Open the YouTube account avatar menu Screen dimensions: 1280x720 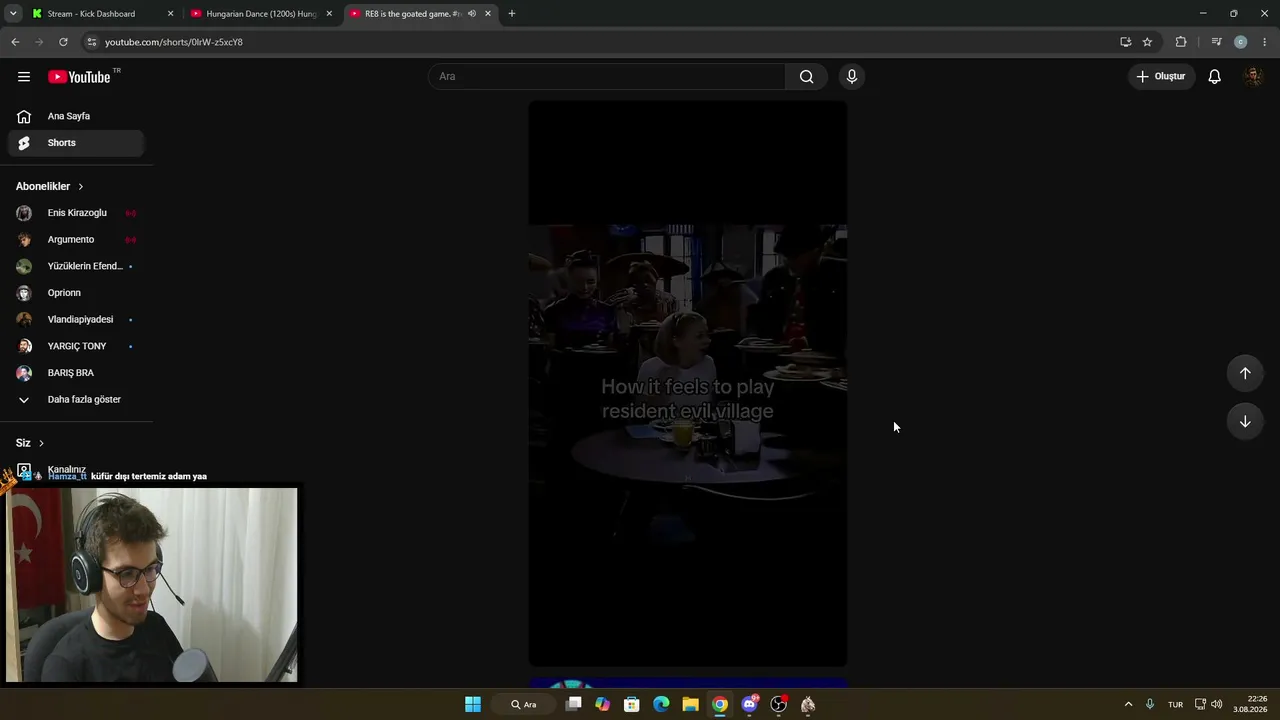[x=1253, y=77]
